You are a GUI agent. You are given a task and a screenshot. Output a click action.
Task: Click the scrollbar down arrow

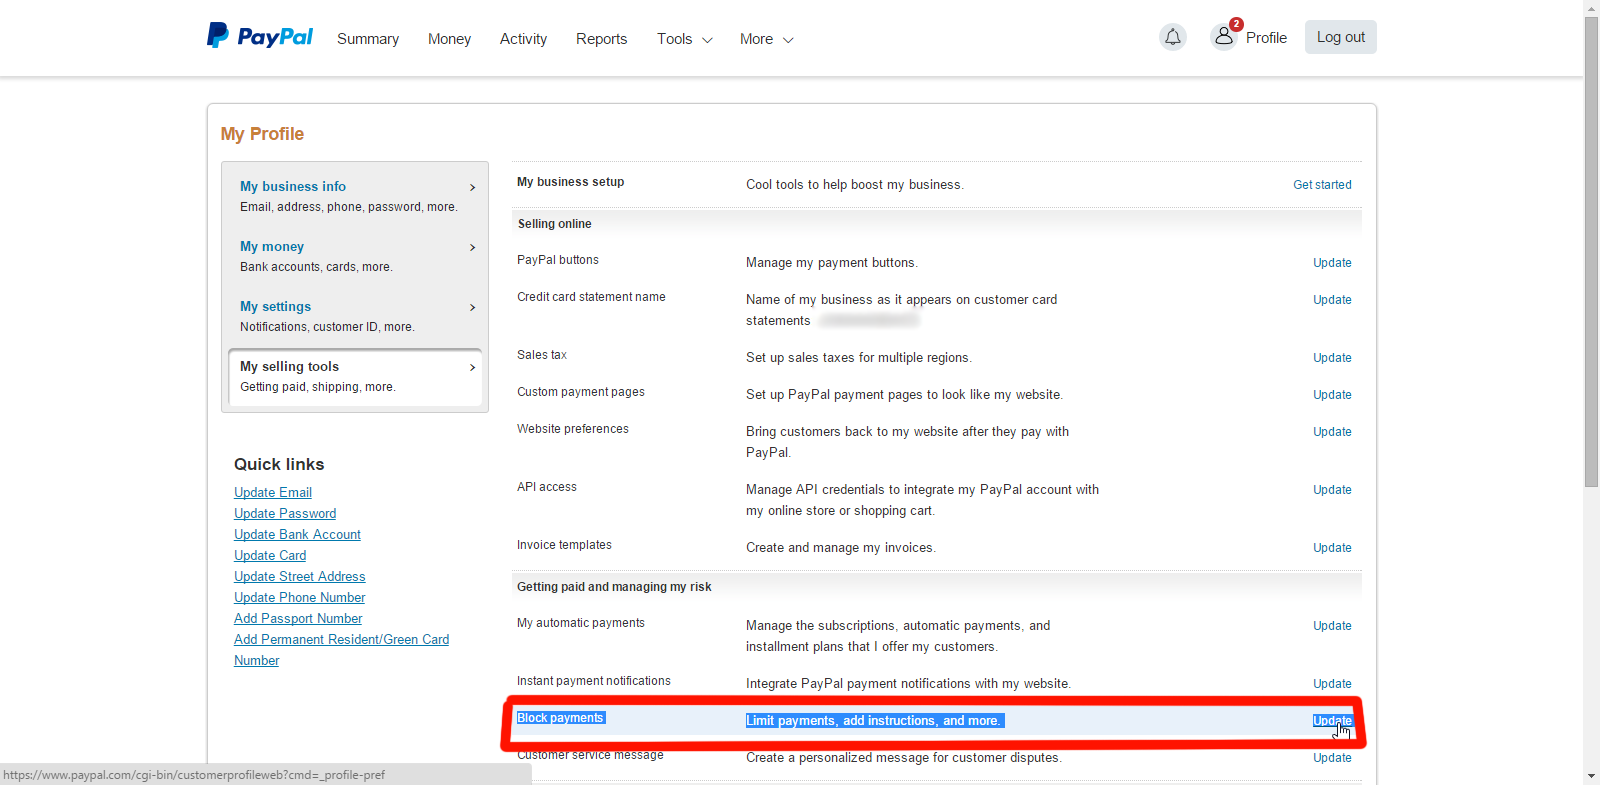(x=1591, y=776)
